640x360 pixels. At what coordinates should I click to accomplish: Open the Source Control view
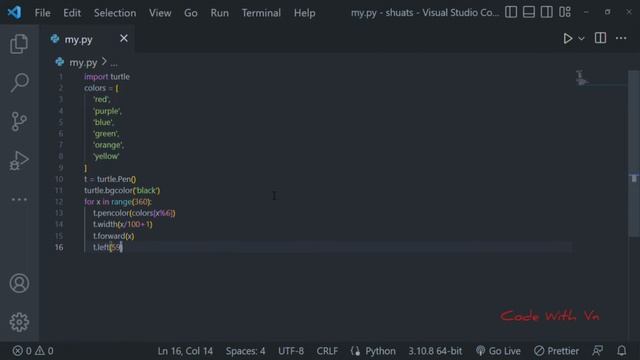19,121
